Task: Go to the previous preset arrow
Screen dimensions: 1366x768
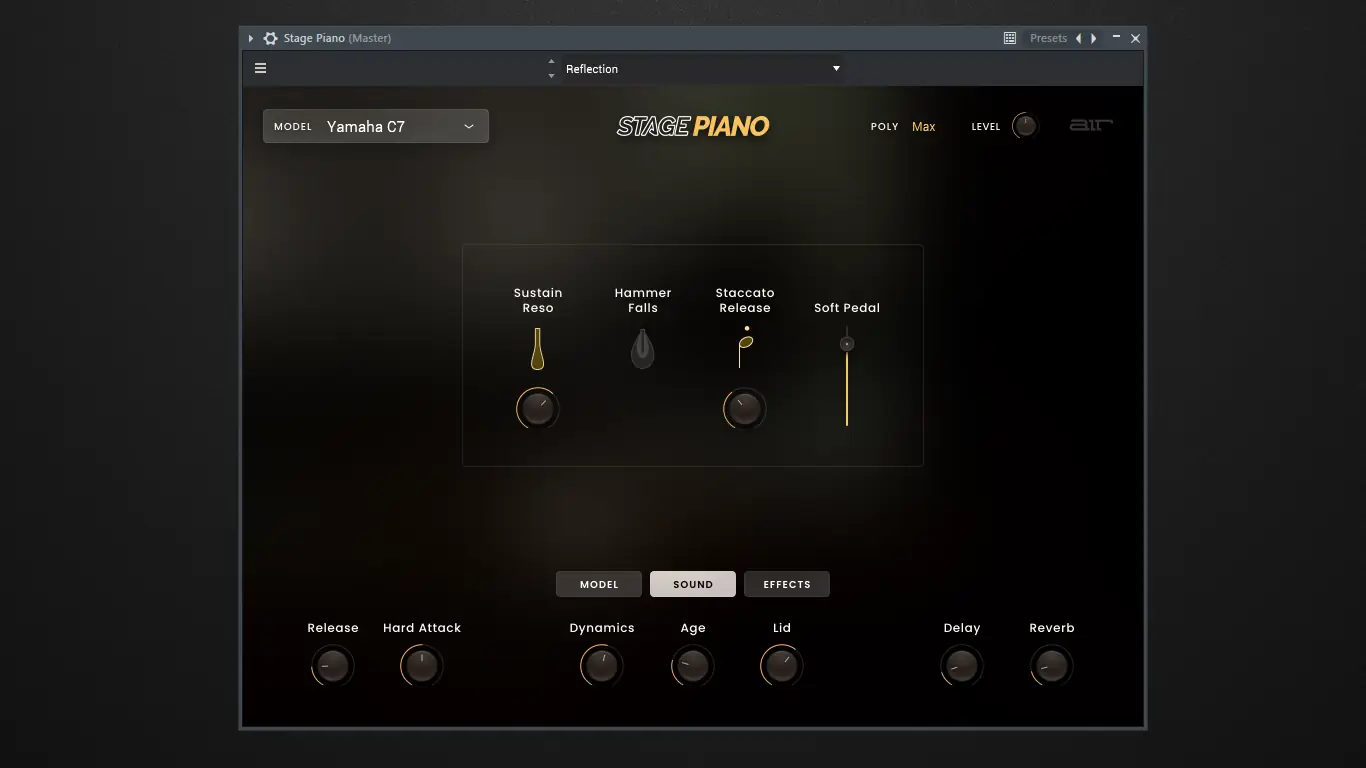Action: tap(1078, 38)
